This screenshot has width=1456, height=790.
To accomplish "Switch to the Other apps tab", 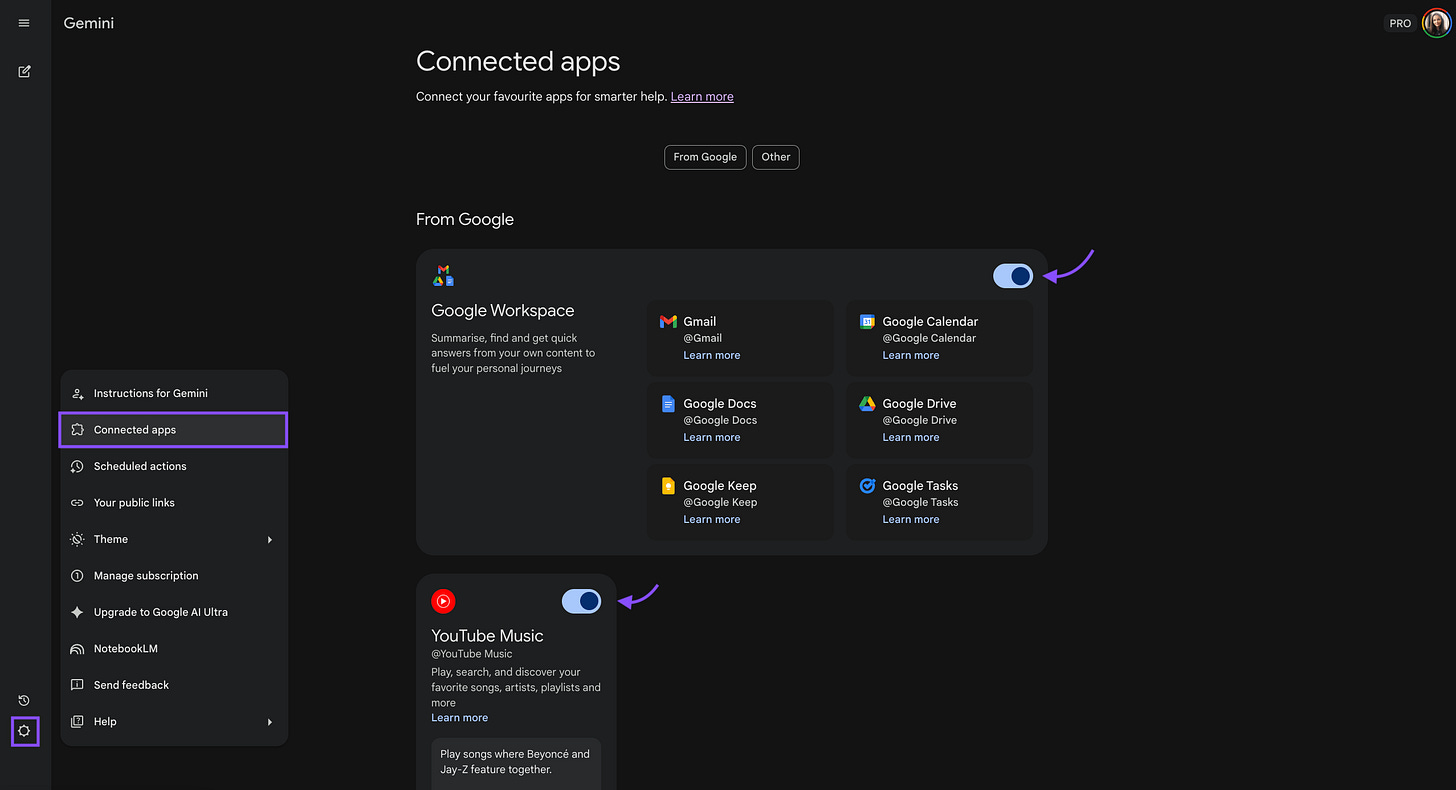I will tap(775, 157).
